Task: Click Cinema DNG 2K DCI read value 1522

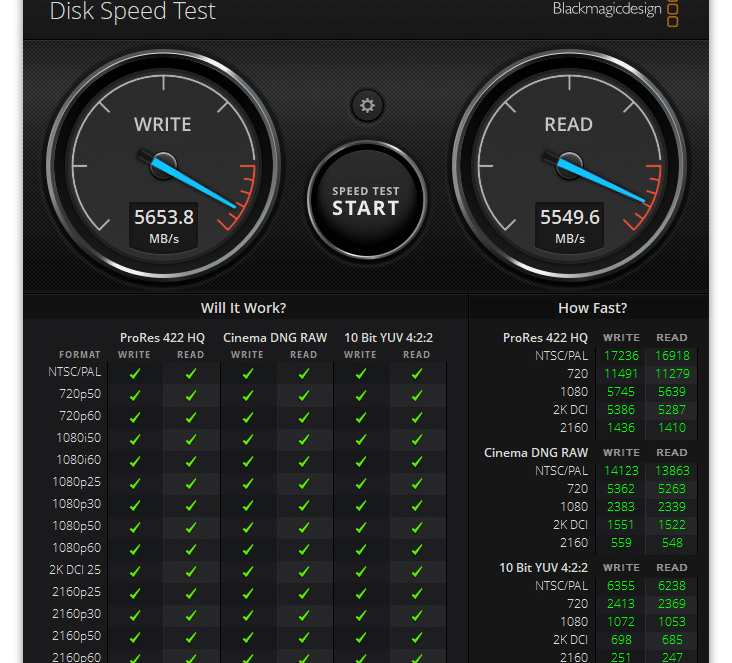Action: coord(672,525)
